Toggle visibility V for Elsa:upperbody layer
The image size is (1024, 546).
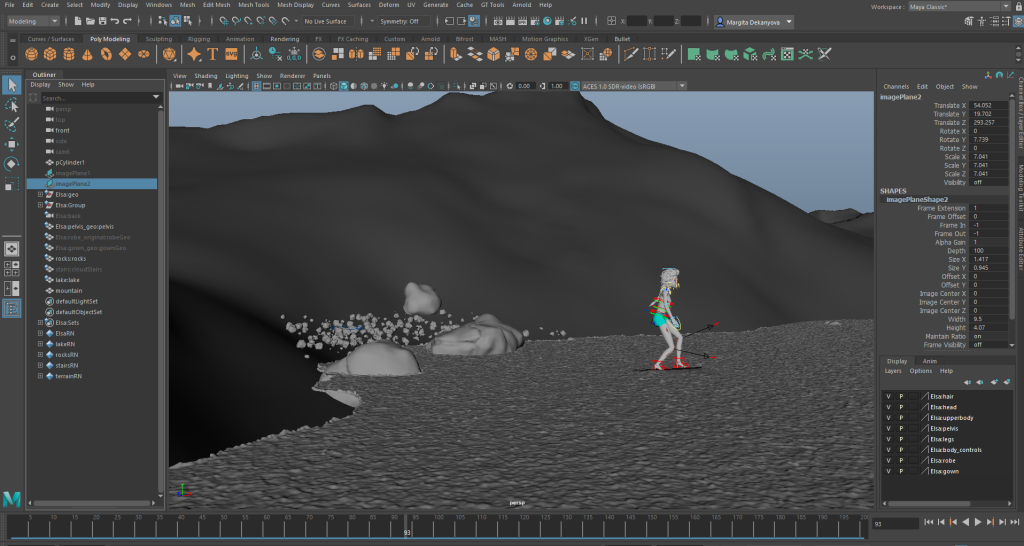coord(888,418)
